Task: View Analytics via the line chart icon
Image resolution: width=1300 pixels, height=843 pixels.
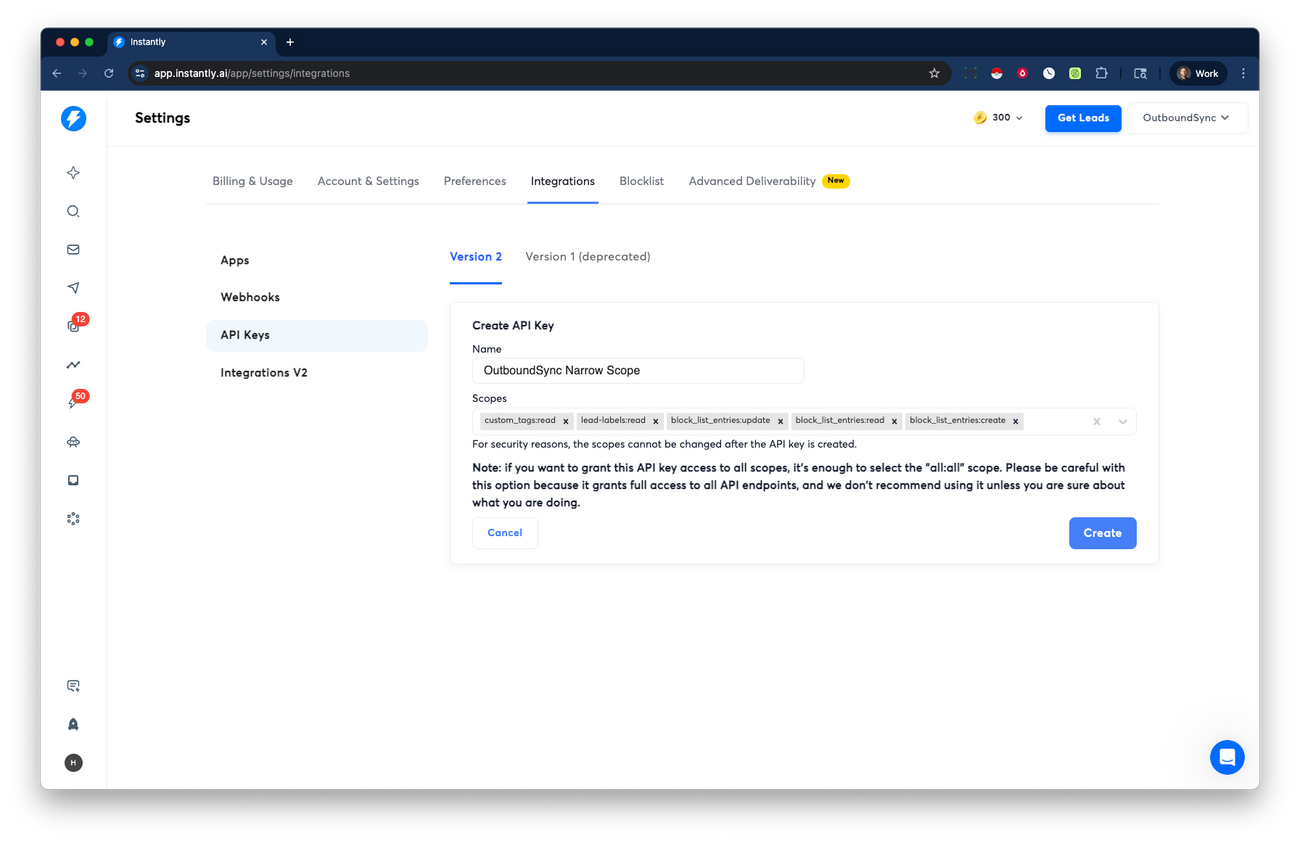Action: (x=73, y=364)
